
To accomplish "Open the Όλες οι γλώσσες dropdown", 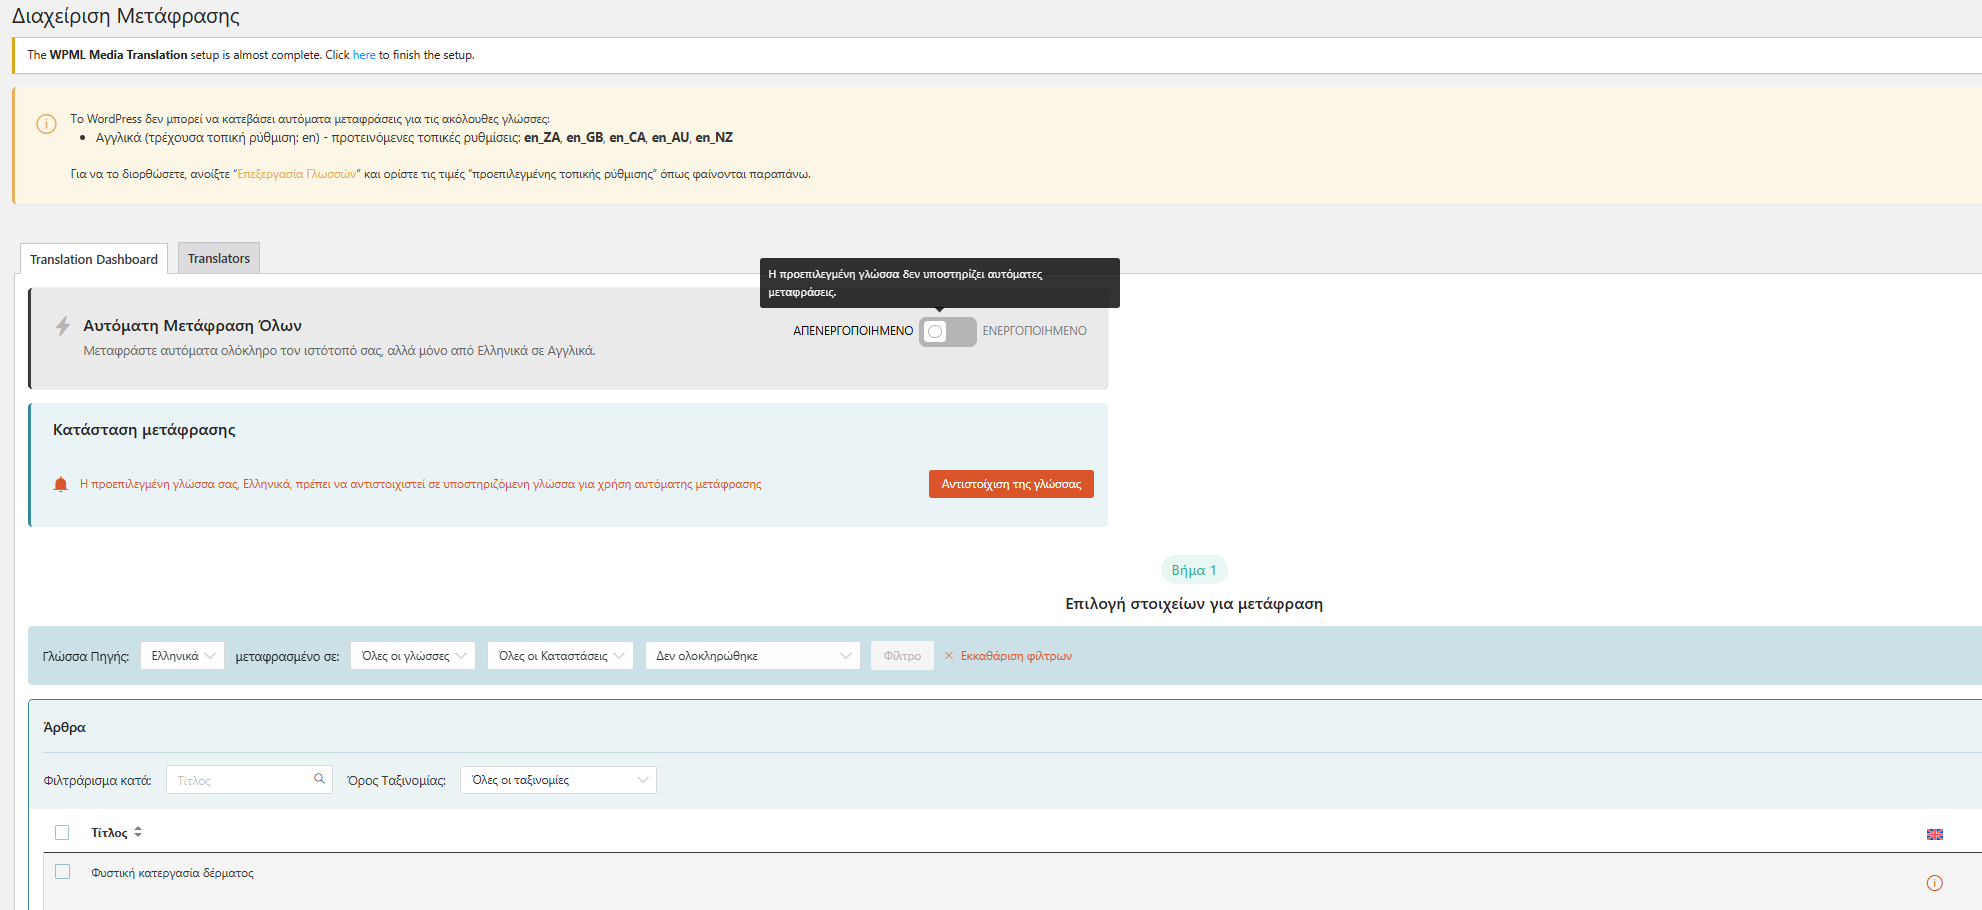I will pyautogui.click(x=413, y=656).
